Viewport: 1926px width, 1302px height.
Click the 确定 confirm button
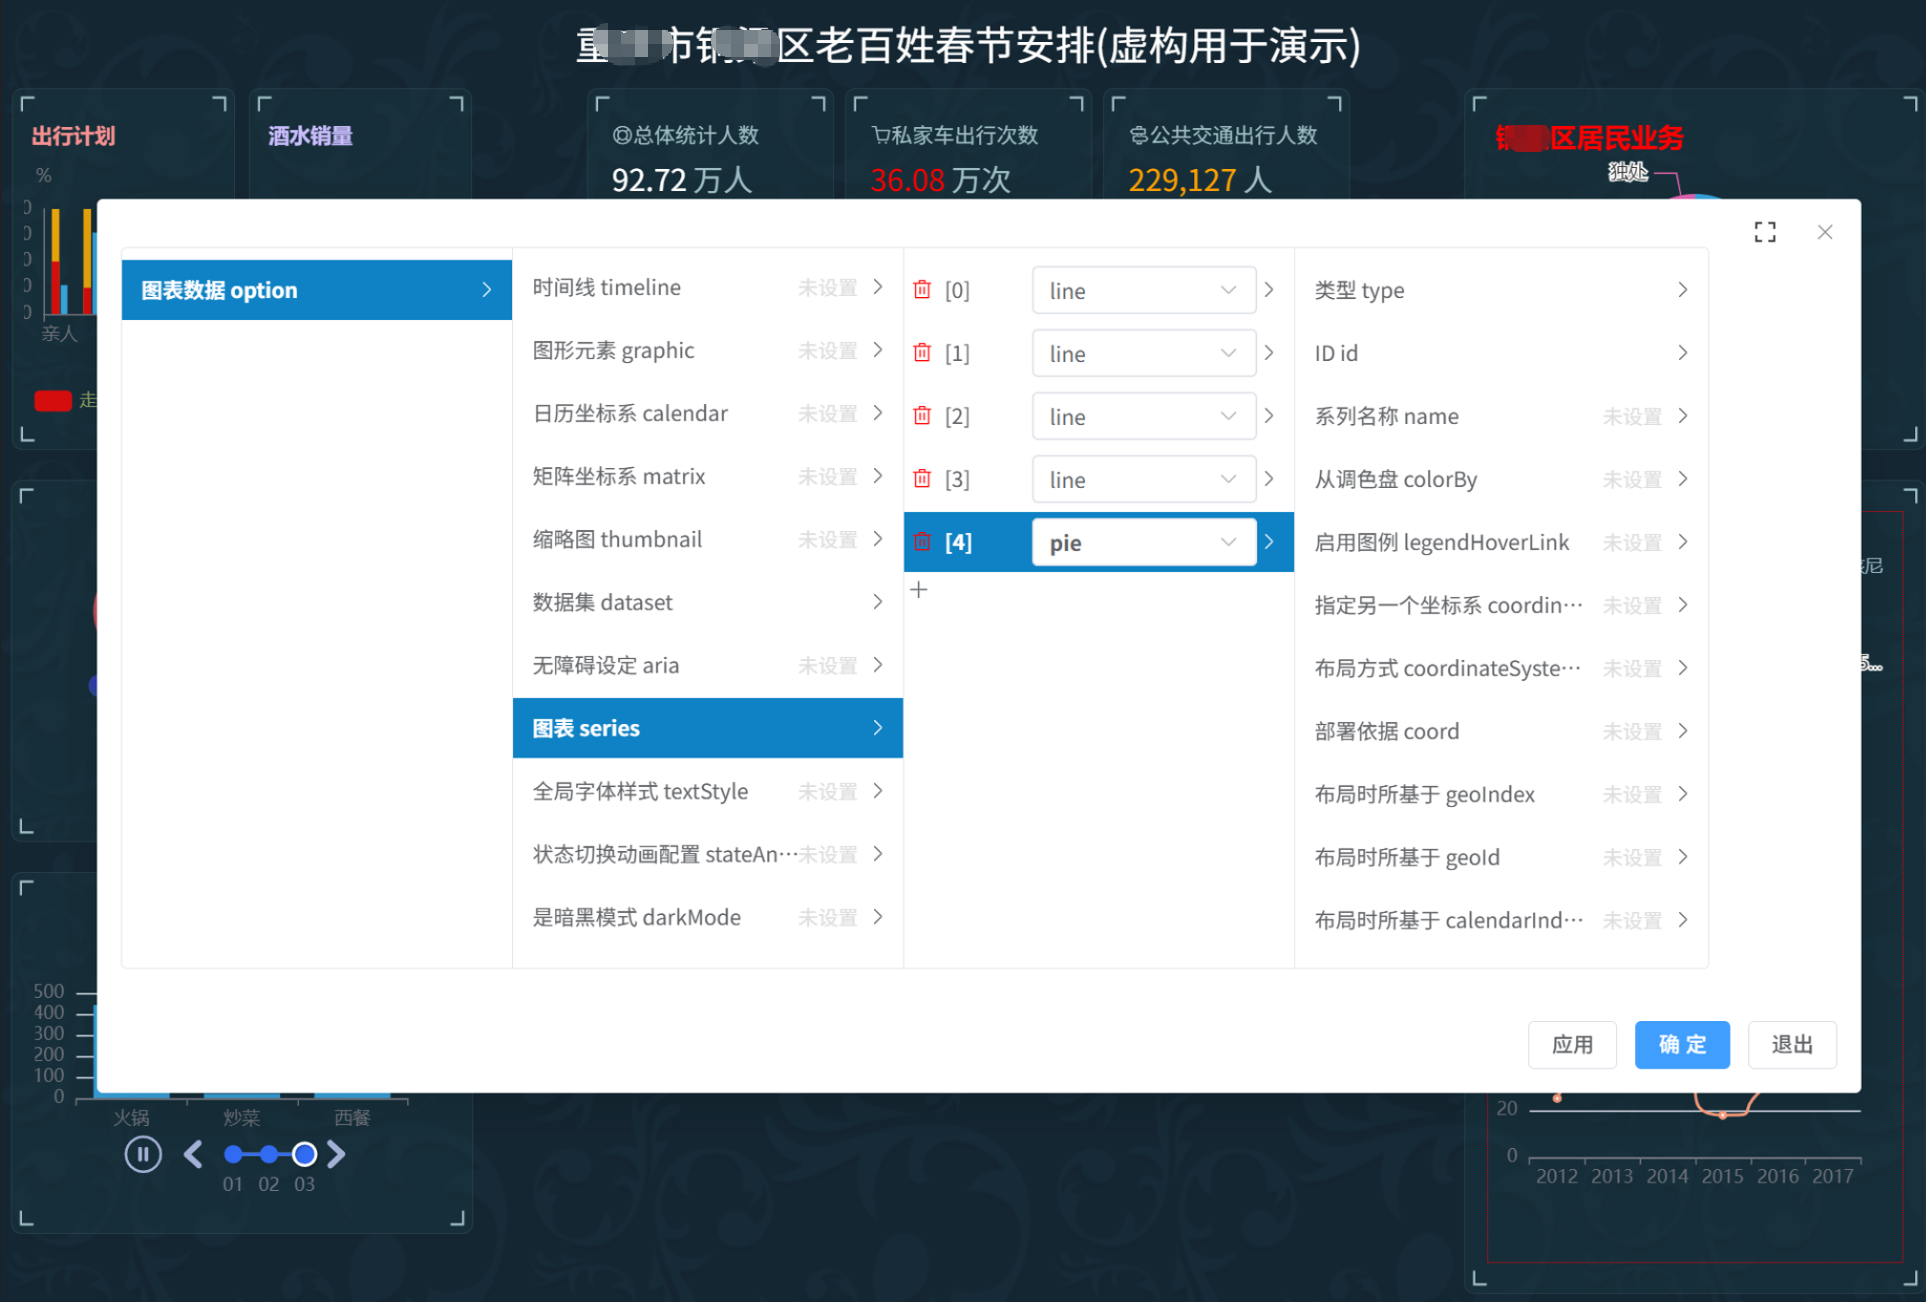(x=1681, y=1045)
